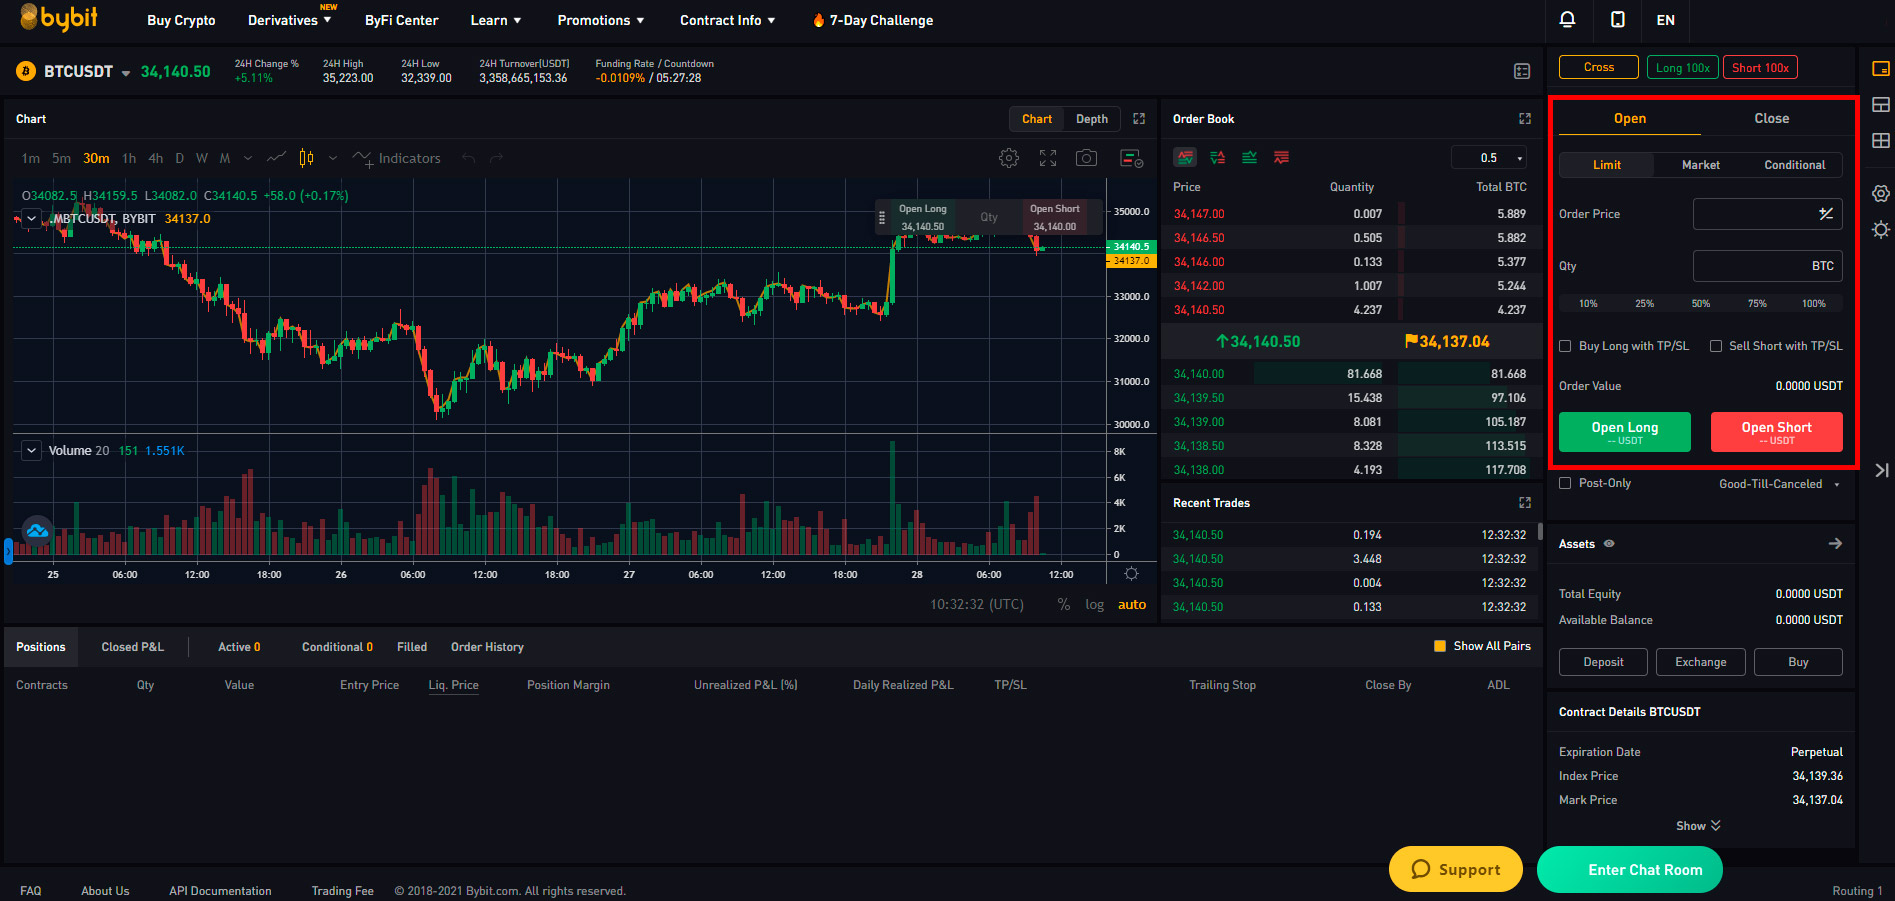Expand the Learn menu
This screenshot has width=1895, height=901.
496,20
